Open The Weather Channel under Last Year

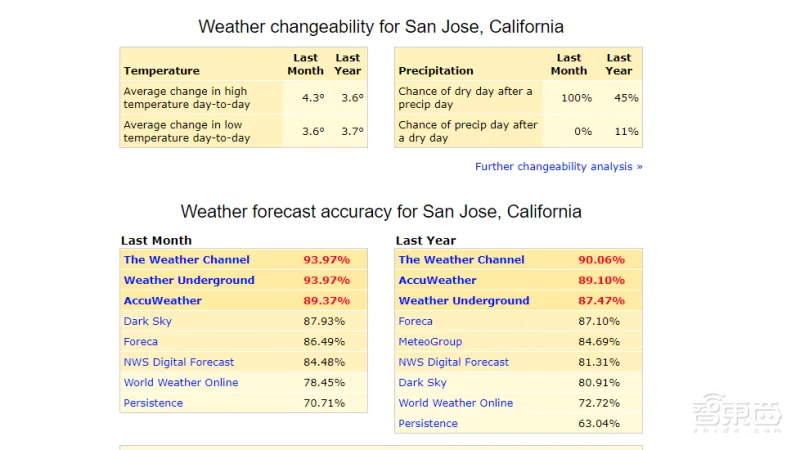(x=461, y=260)
